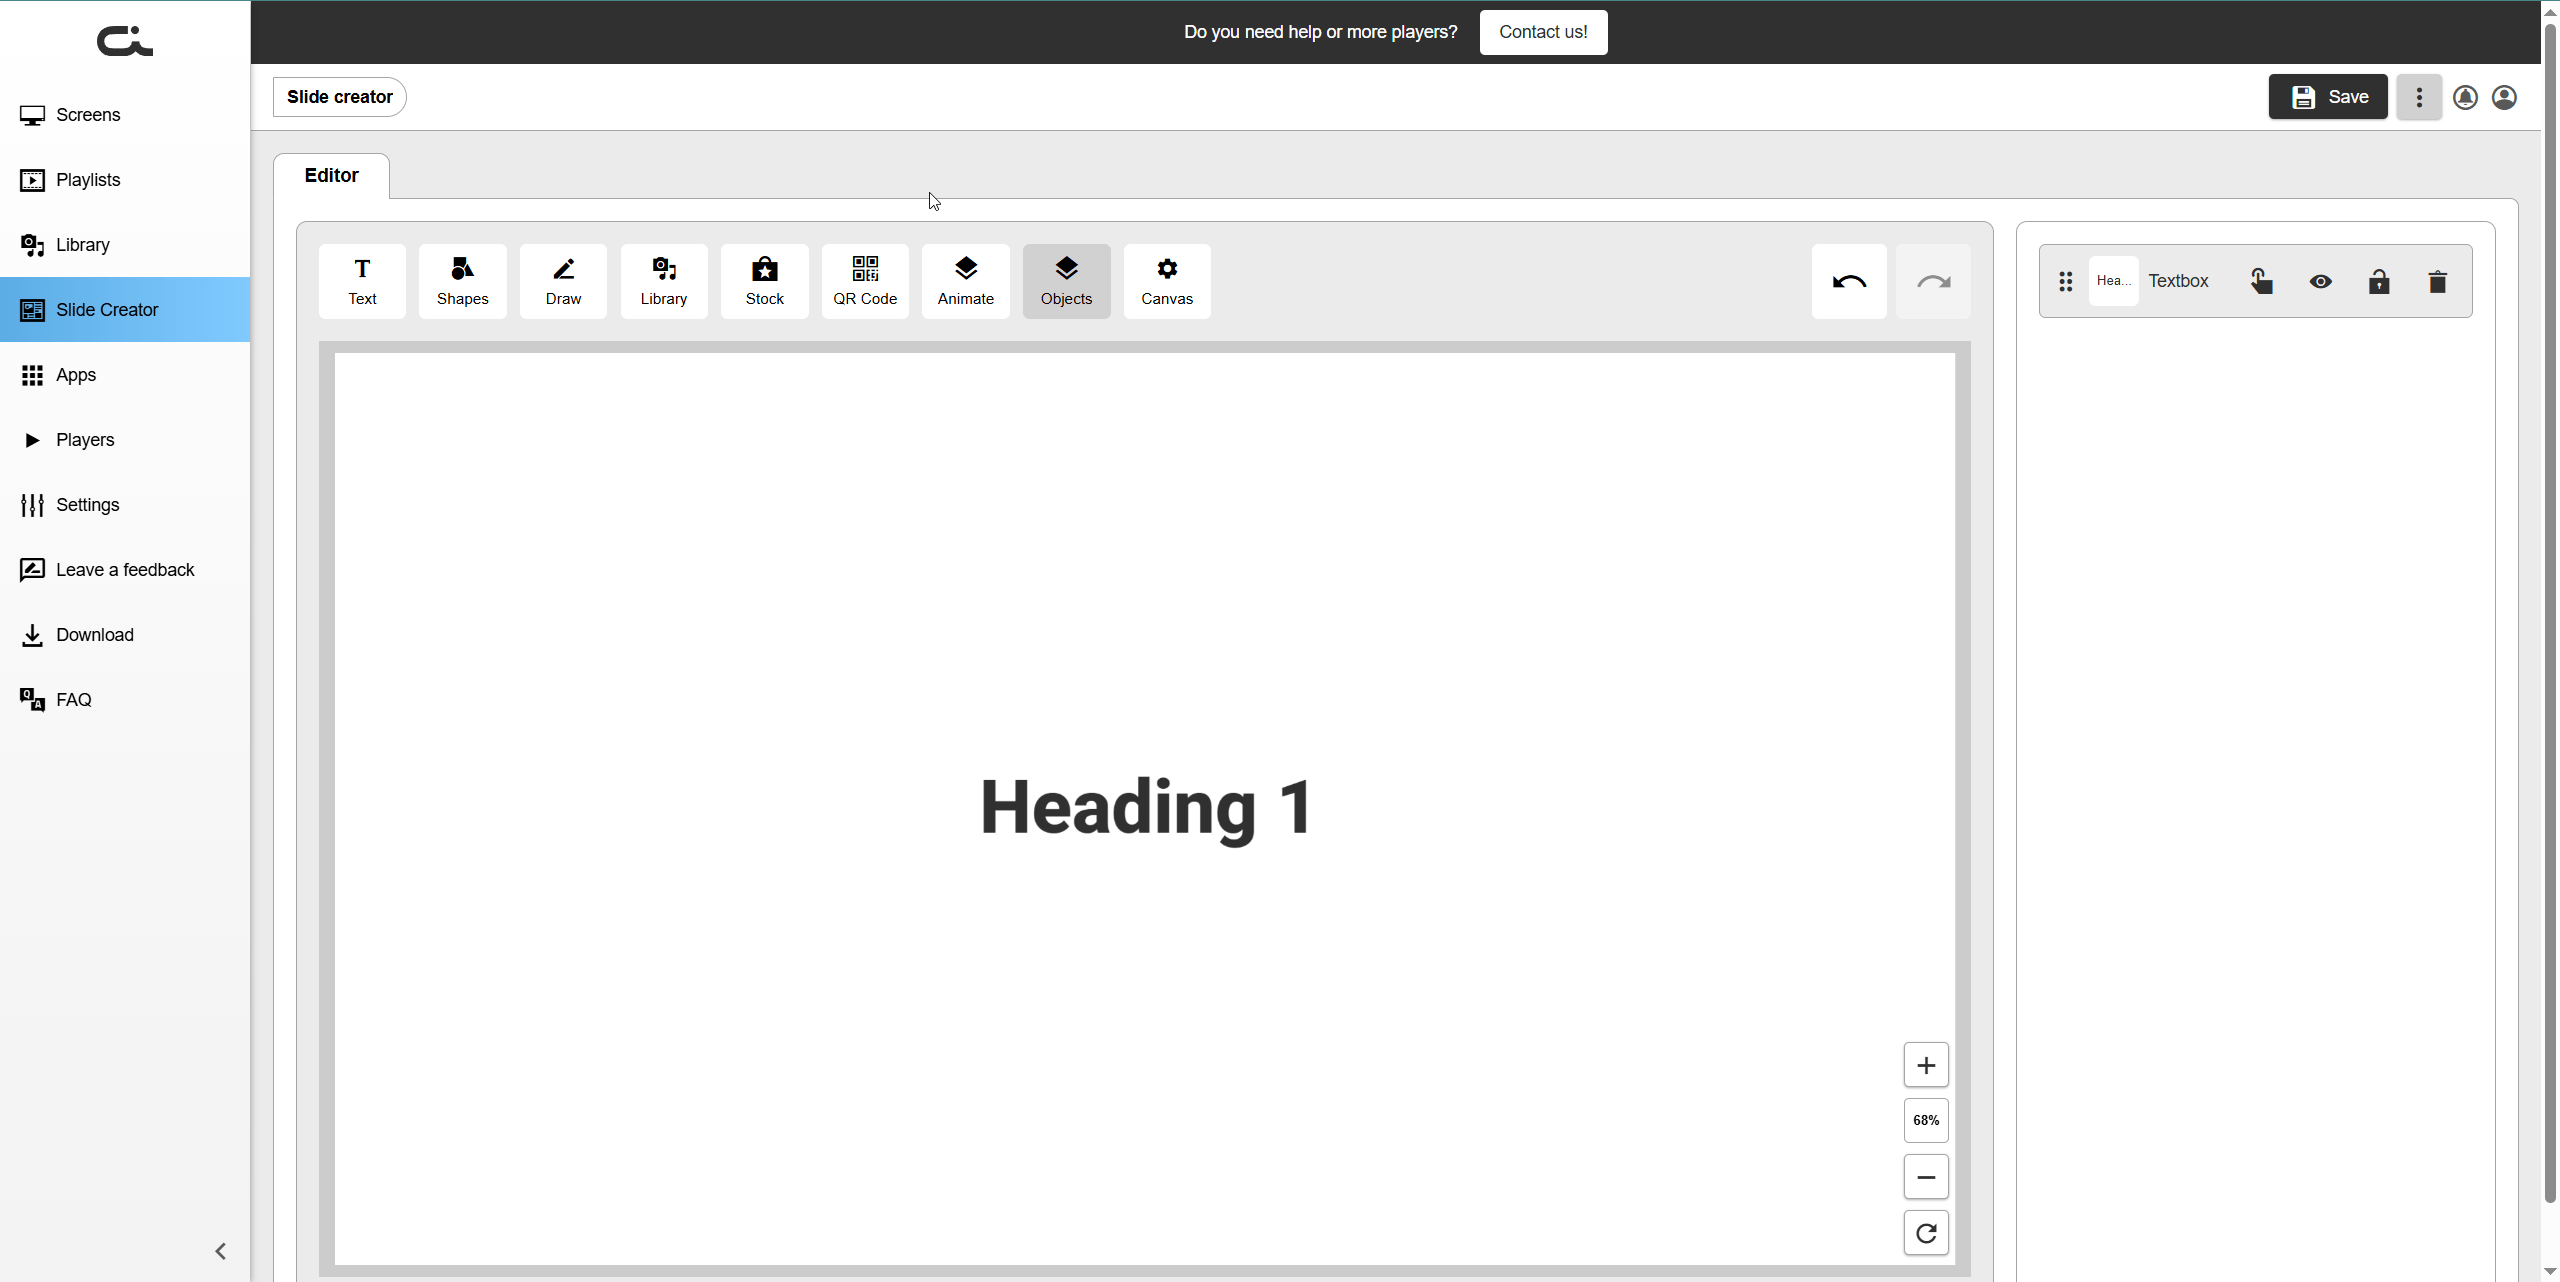Open the QR Code tool
Screen dimensions: 2560x1282
[865, 281]
